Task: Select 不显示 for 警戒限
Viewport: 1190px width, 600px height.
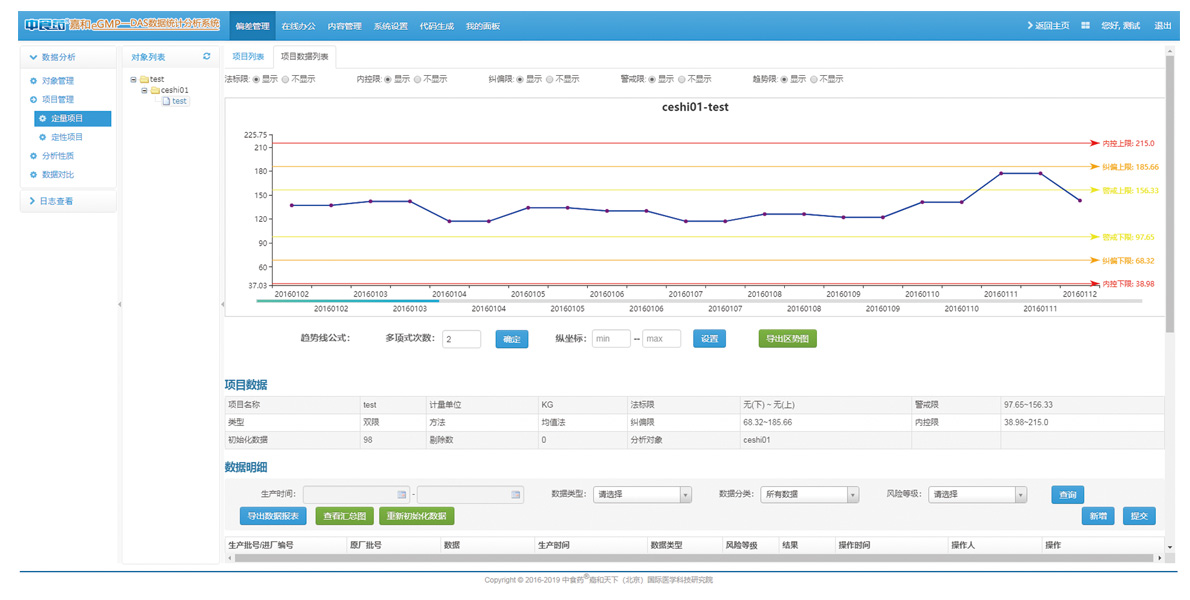Action: click(682, 78)
